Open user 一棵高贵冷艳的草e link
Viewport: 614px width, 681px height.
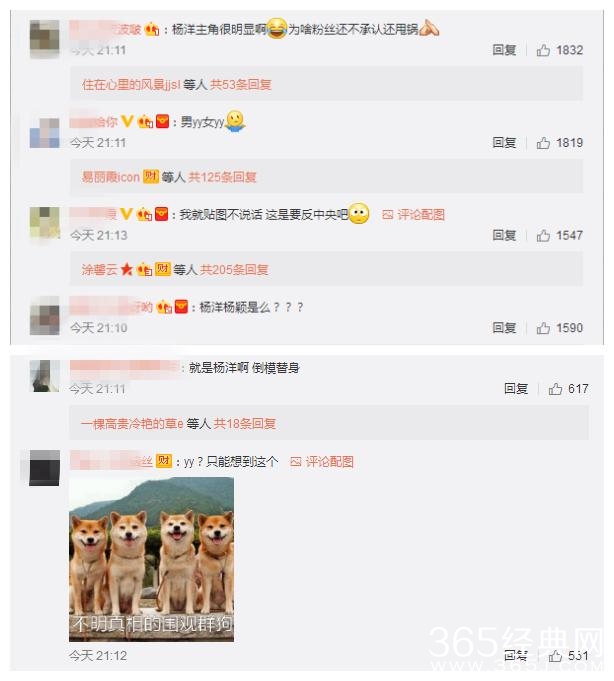click(x=132, y=423)
